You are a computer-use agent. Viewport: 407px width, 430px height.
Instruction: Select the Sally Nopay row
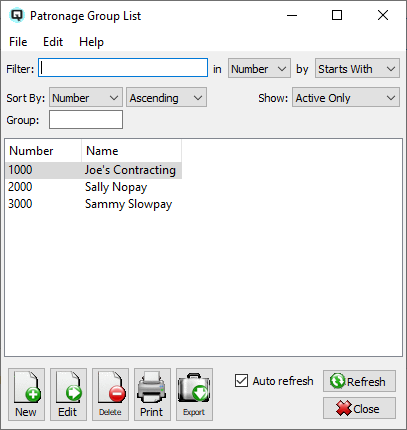tap(93, 187)
